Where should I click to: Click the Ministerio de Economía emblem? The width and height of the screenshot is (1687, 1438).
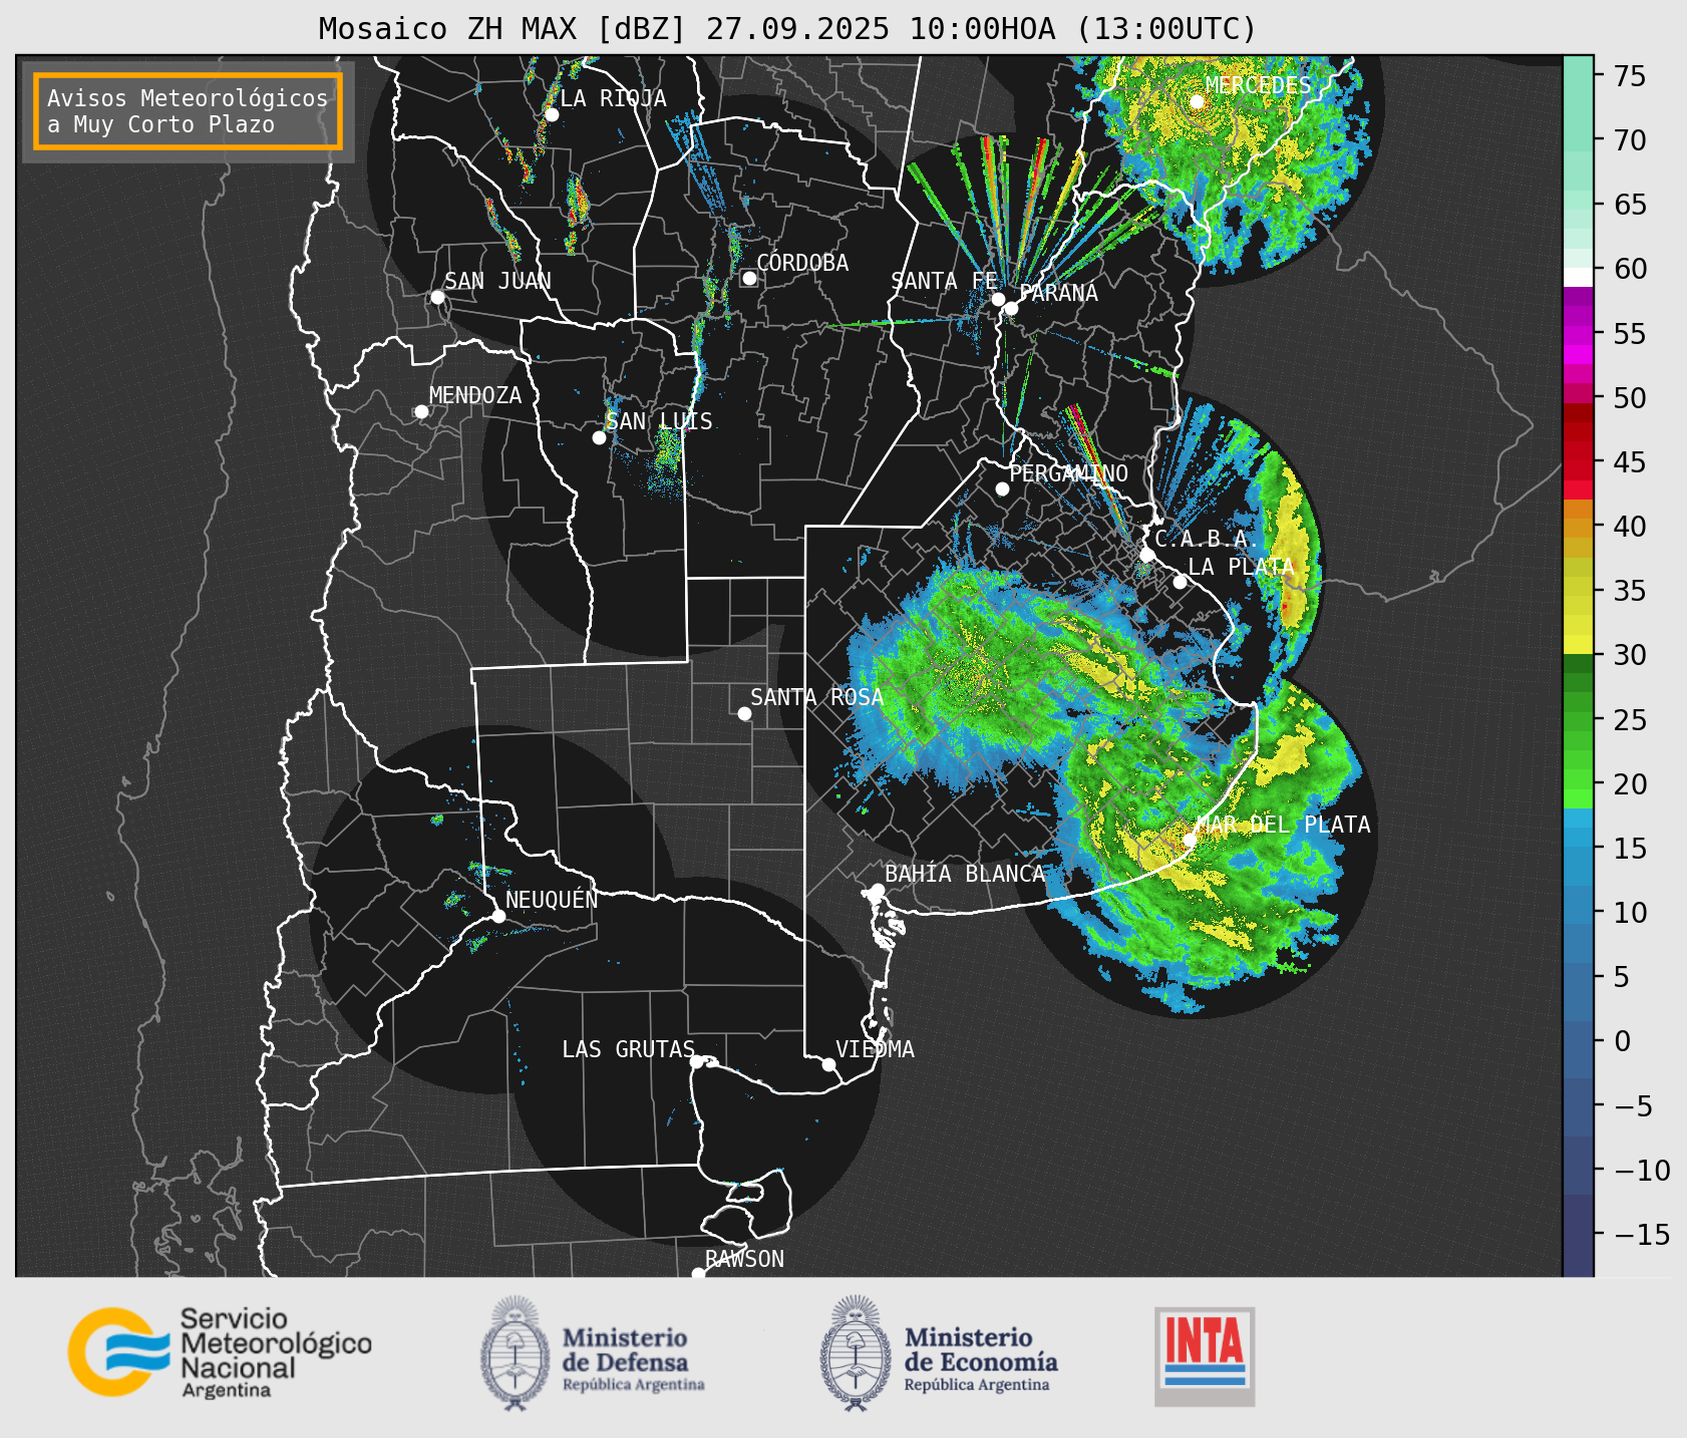[856, 1353]
